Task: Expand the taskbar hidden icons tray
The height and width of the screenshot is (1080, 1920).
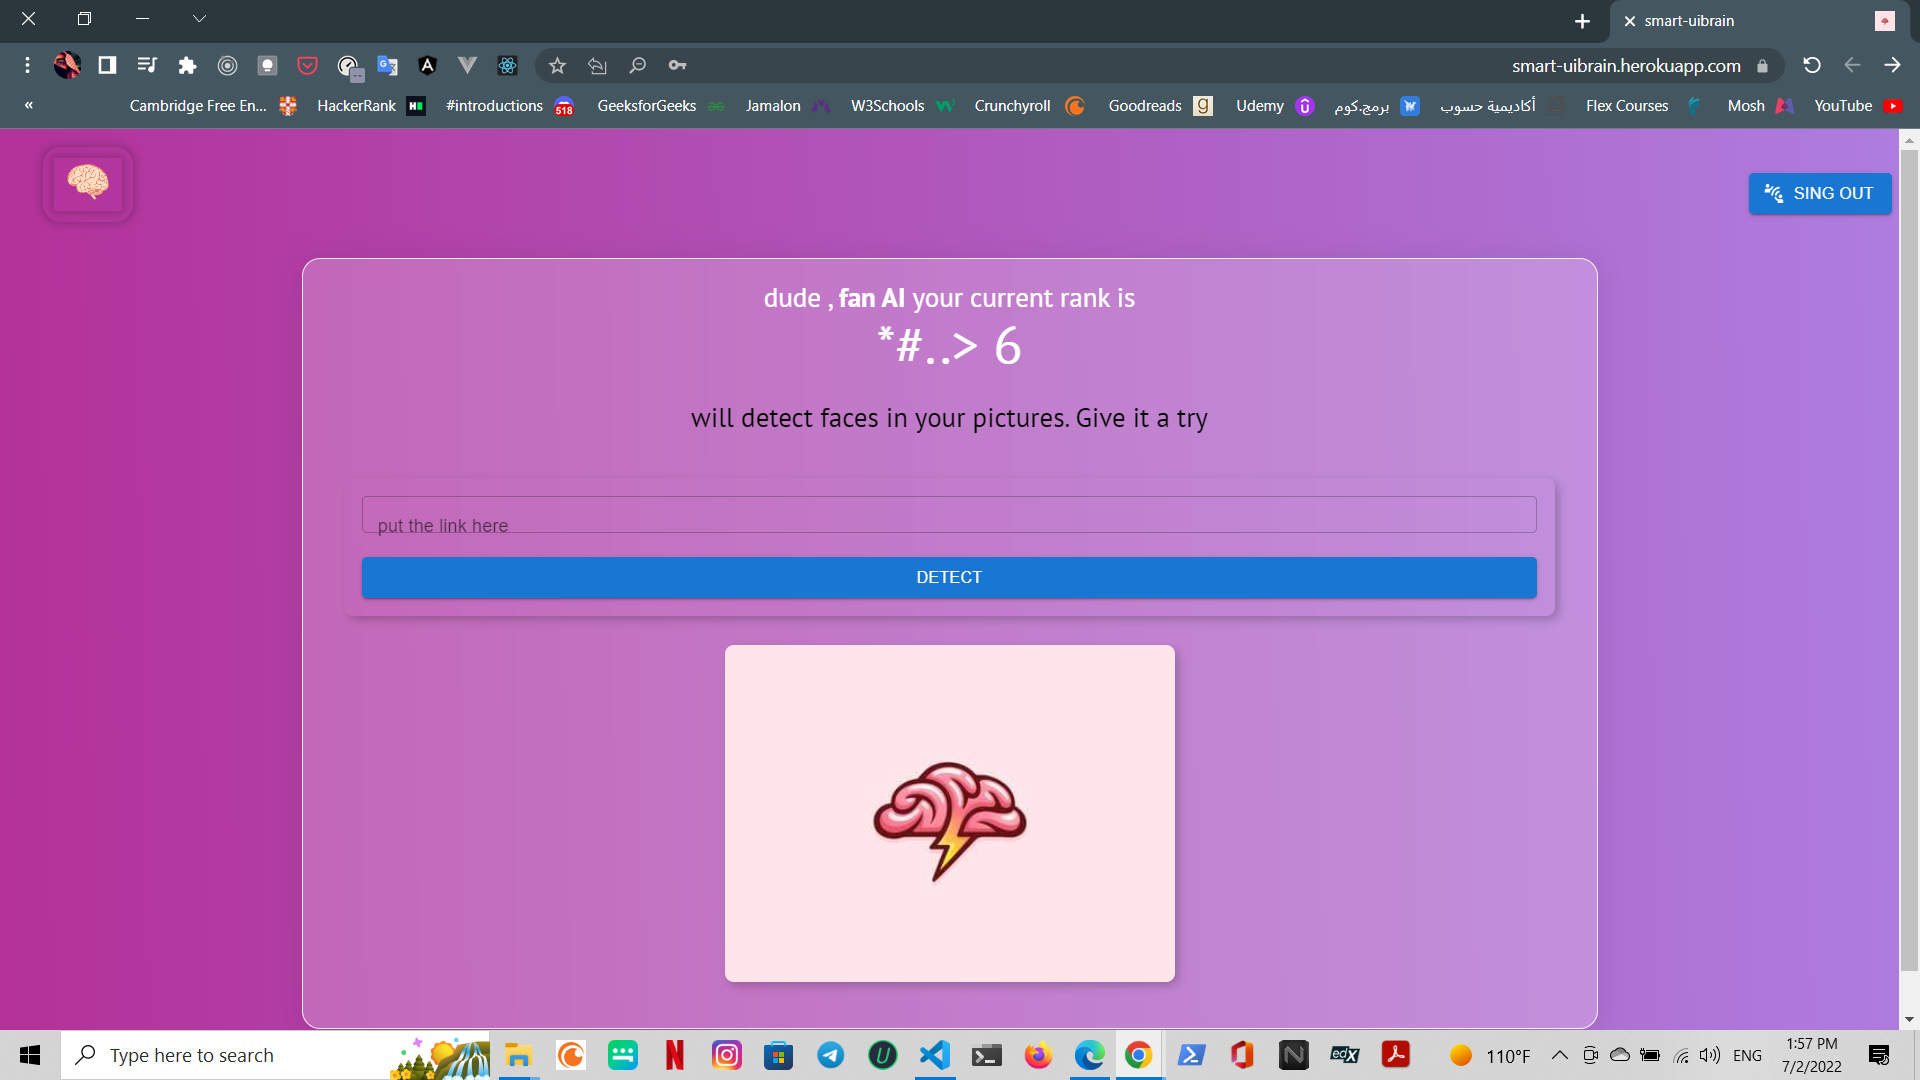Action: pos(1559,1054)
